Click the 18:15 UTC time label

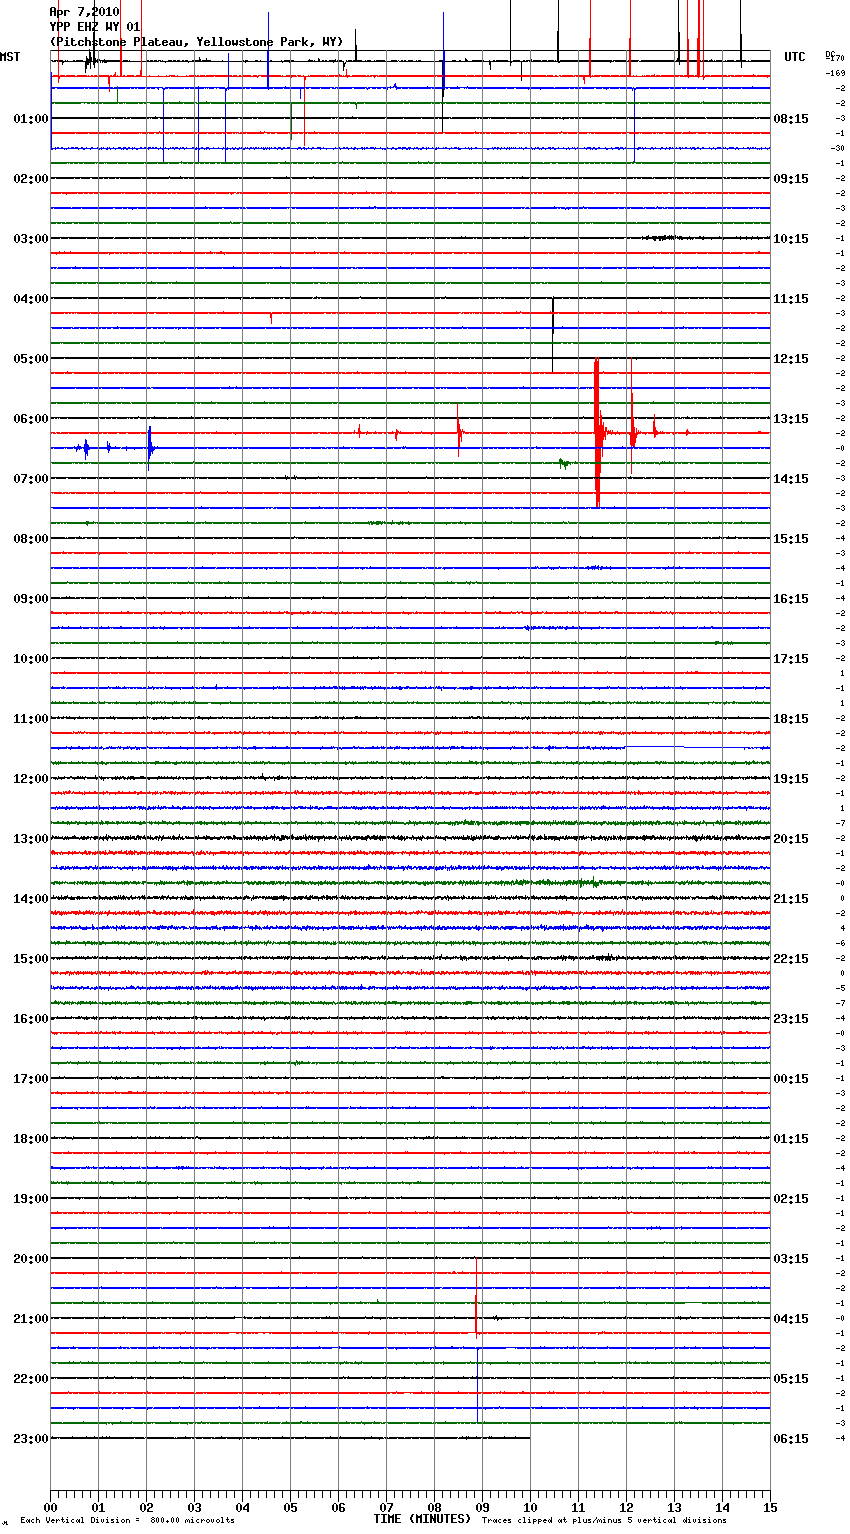point(791,719)
